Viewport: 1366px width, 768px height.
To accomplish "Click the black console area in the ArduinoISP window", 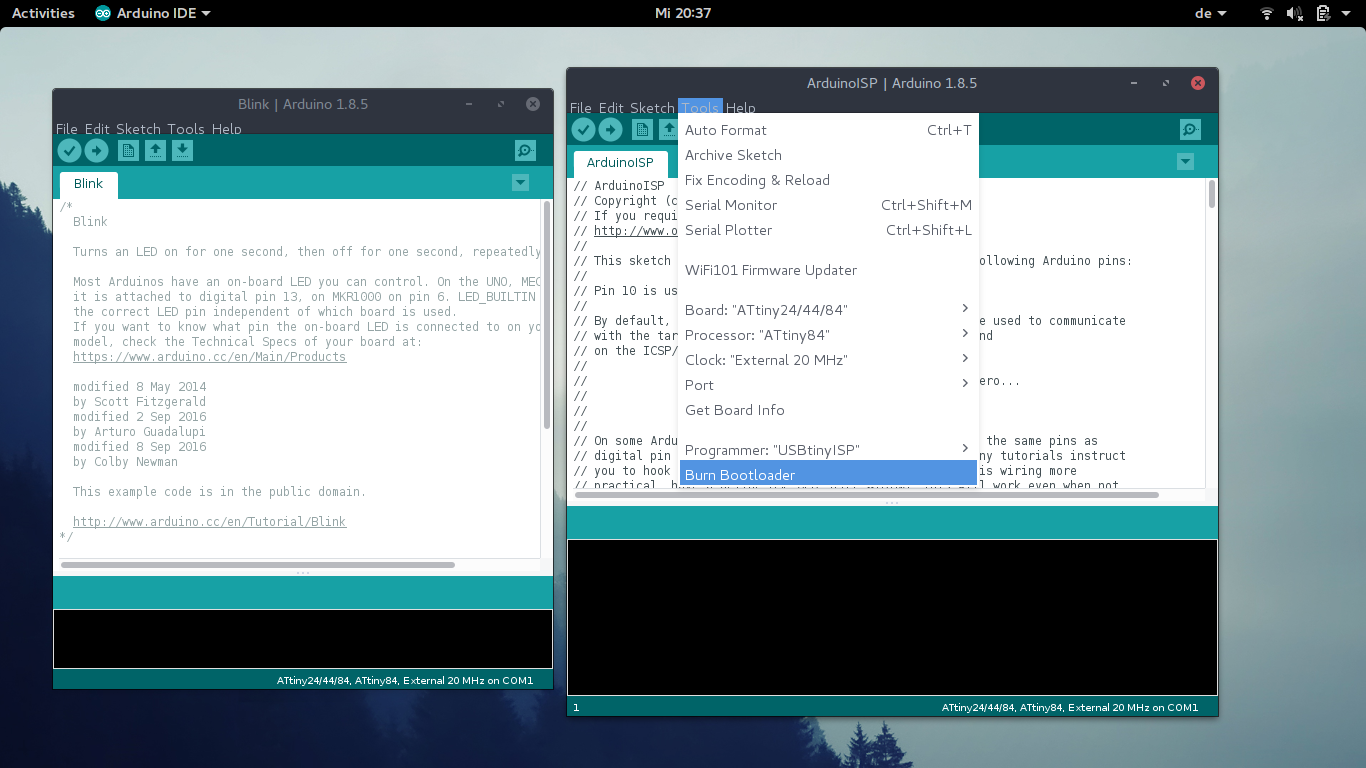I will point(892,617).
